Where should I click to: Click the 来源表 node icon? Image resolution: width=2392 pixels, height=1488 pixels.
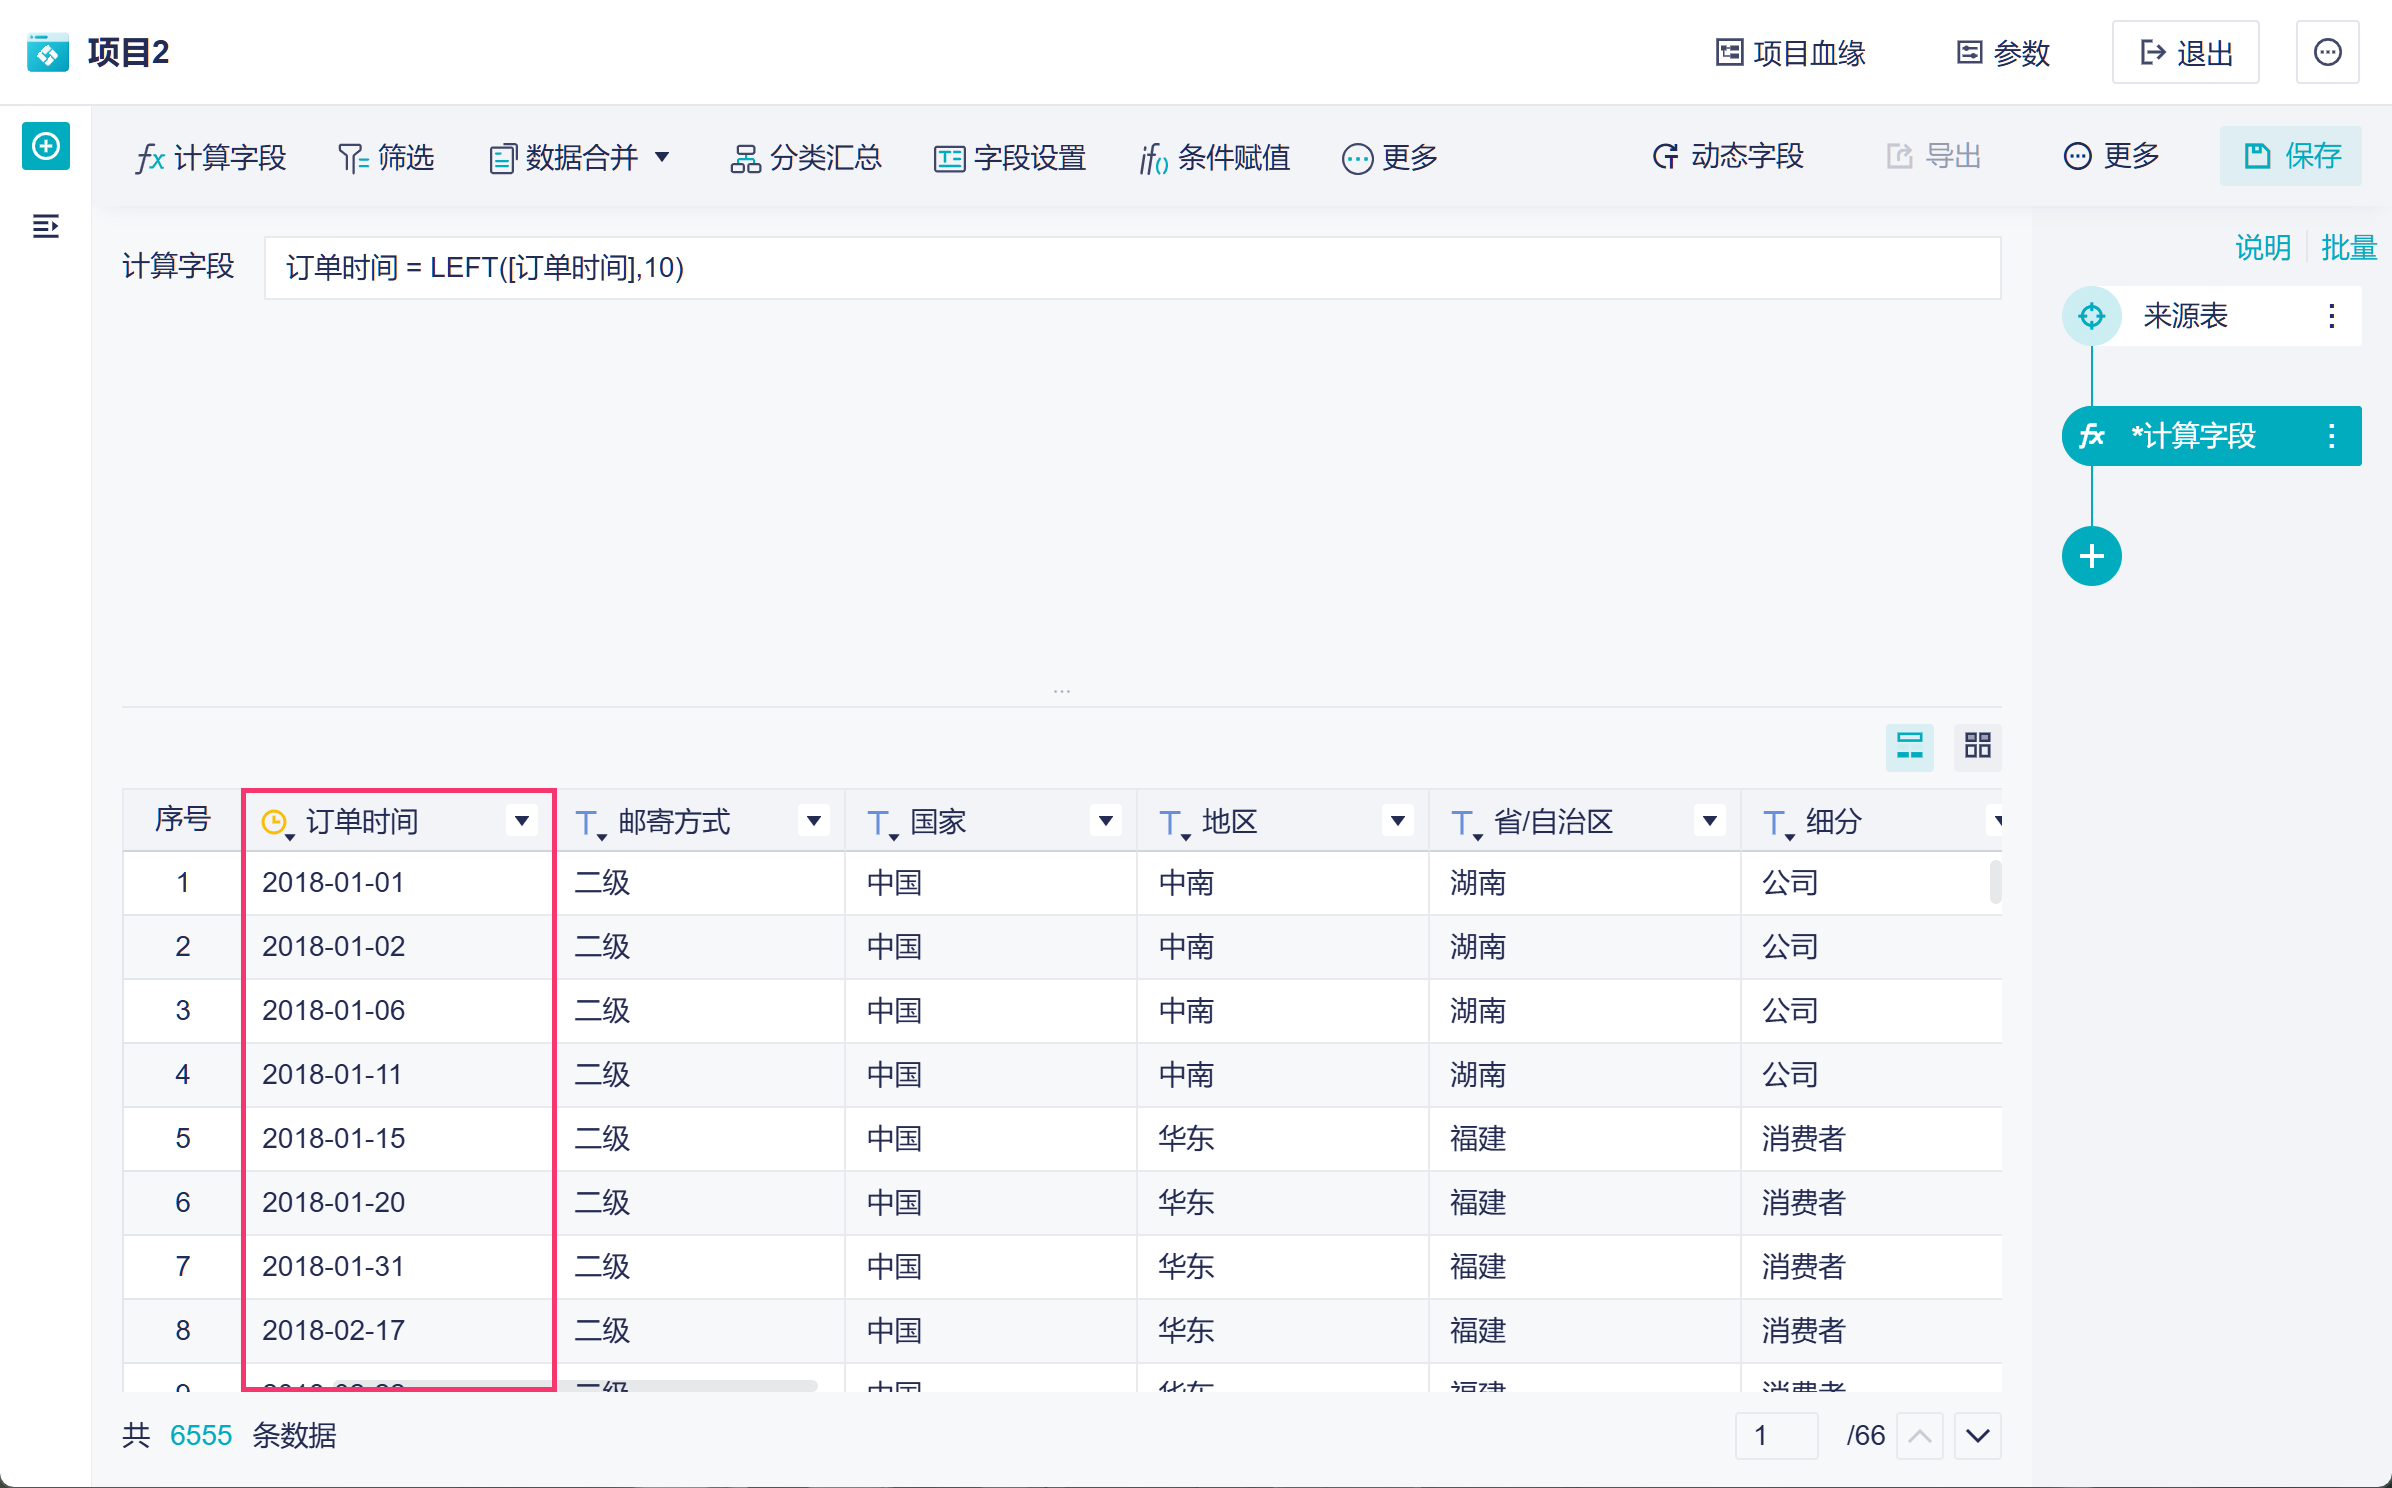2091,316
